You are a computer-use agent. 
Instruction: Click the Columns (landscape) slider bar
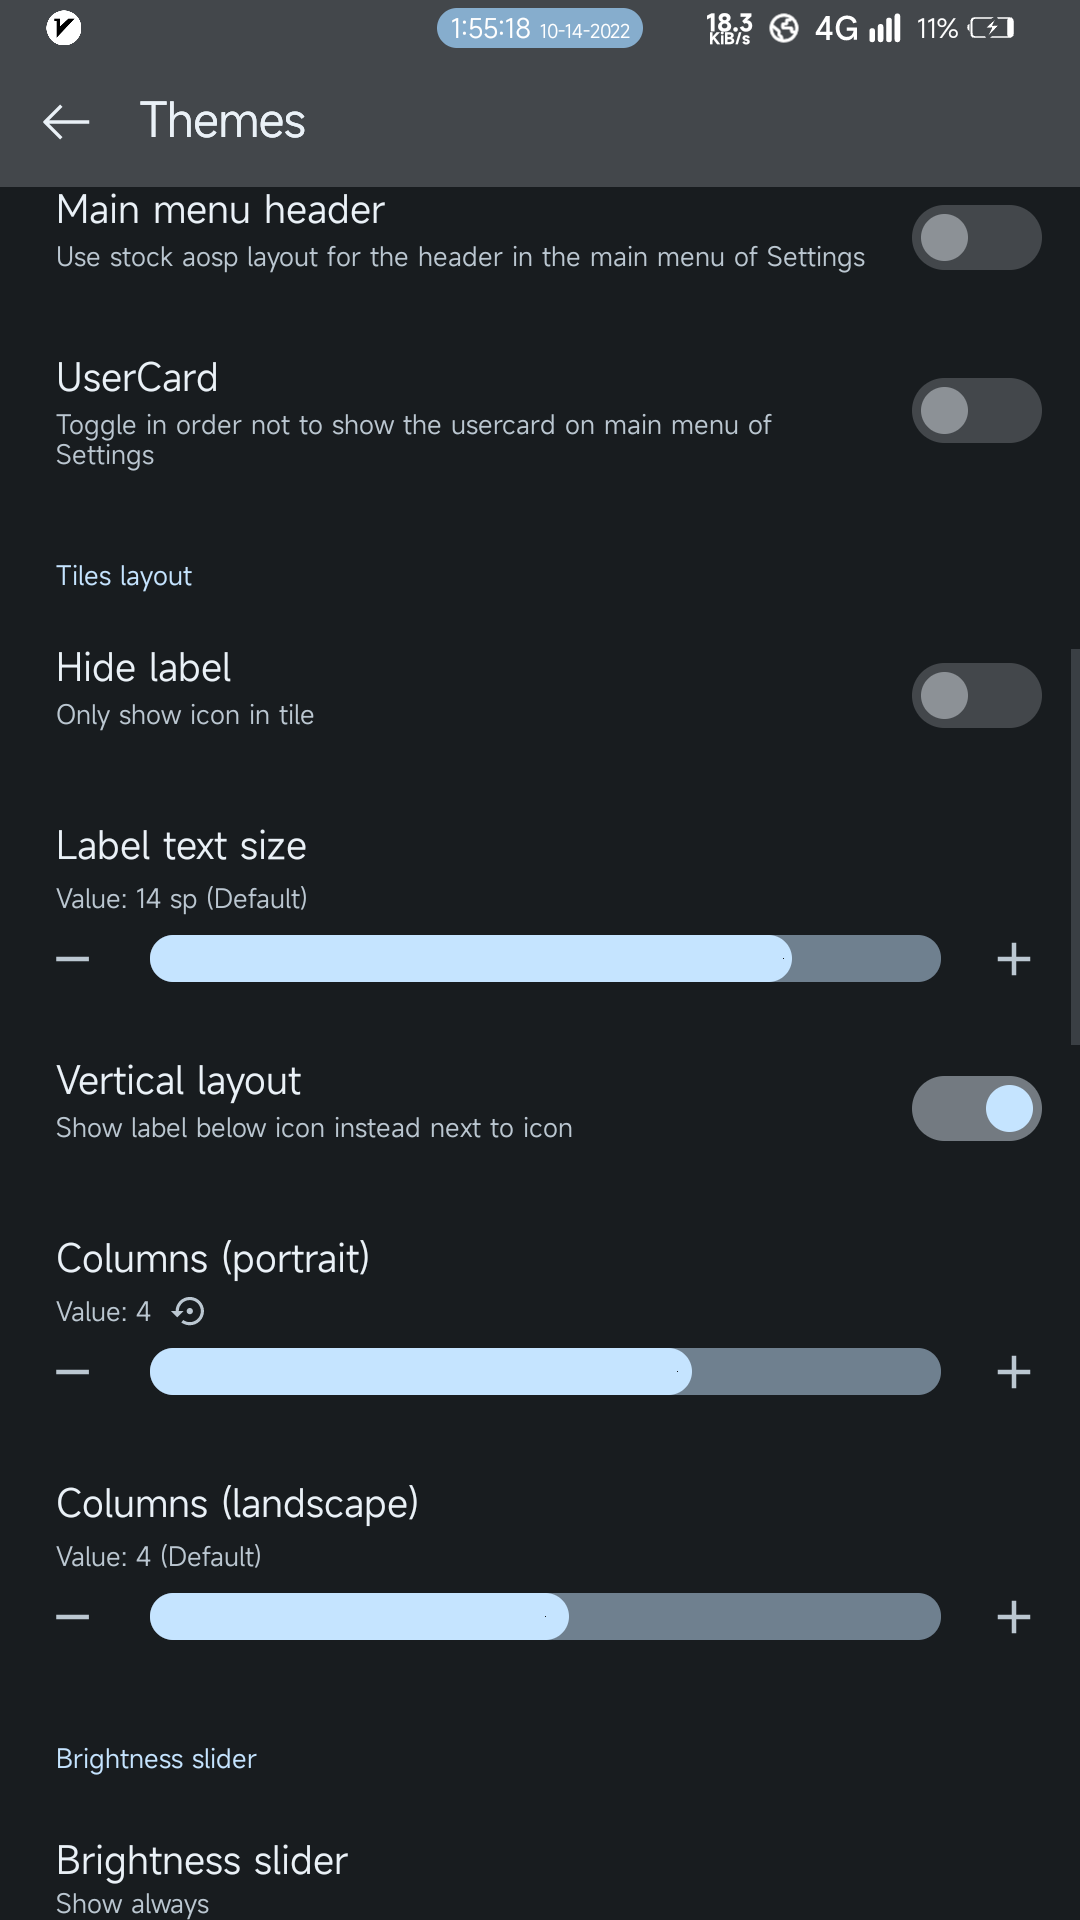click(545, 1617)
